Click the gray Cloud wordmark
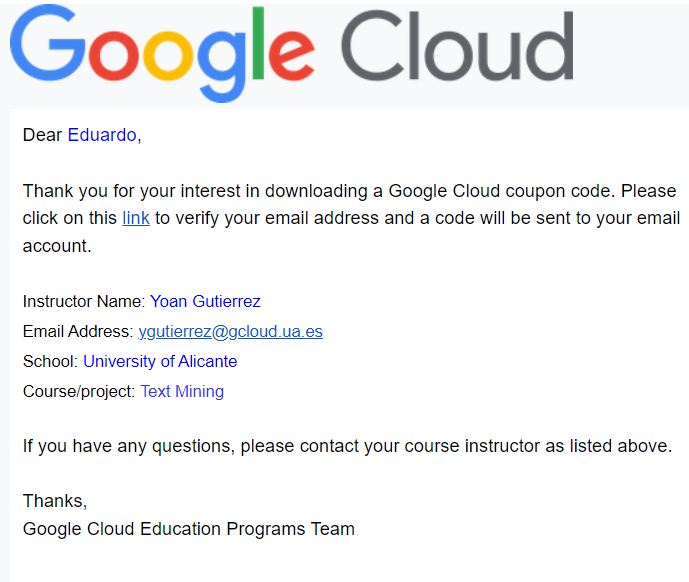Image resolution: width=689 pixels, height=582 pixels. [457, 46]
